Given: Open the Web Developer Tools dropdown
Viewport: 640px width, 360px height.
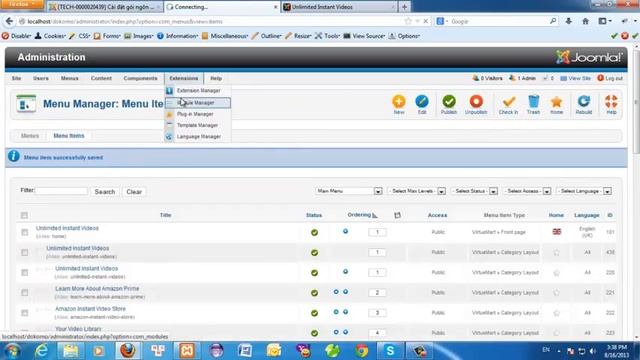Looking at the screenshot, I should coord(327,36).
